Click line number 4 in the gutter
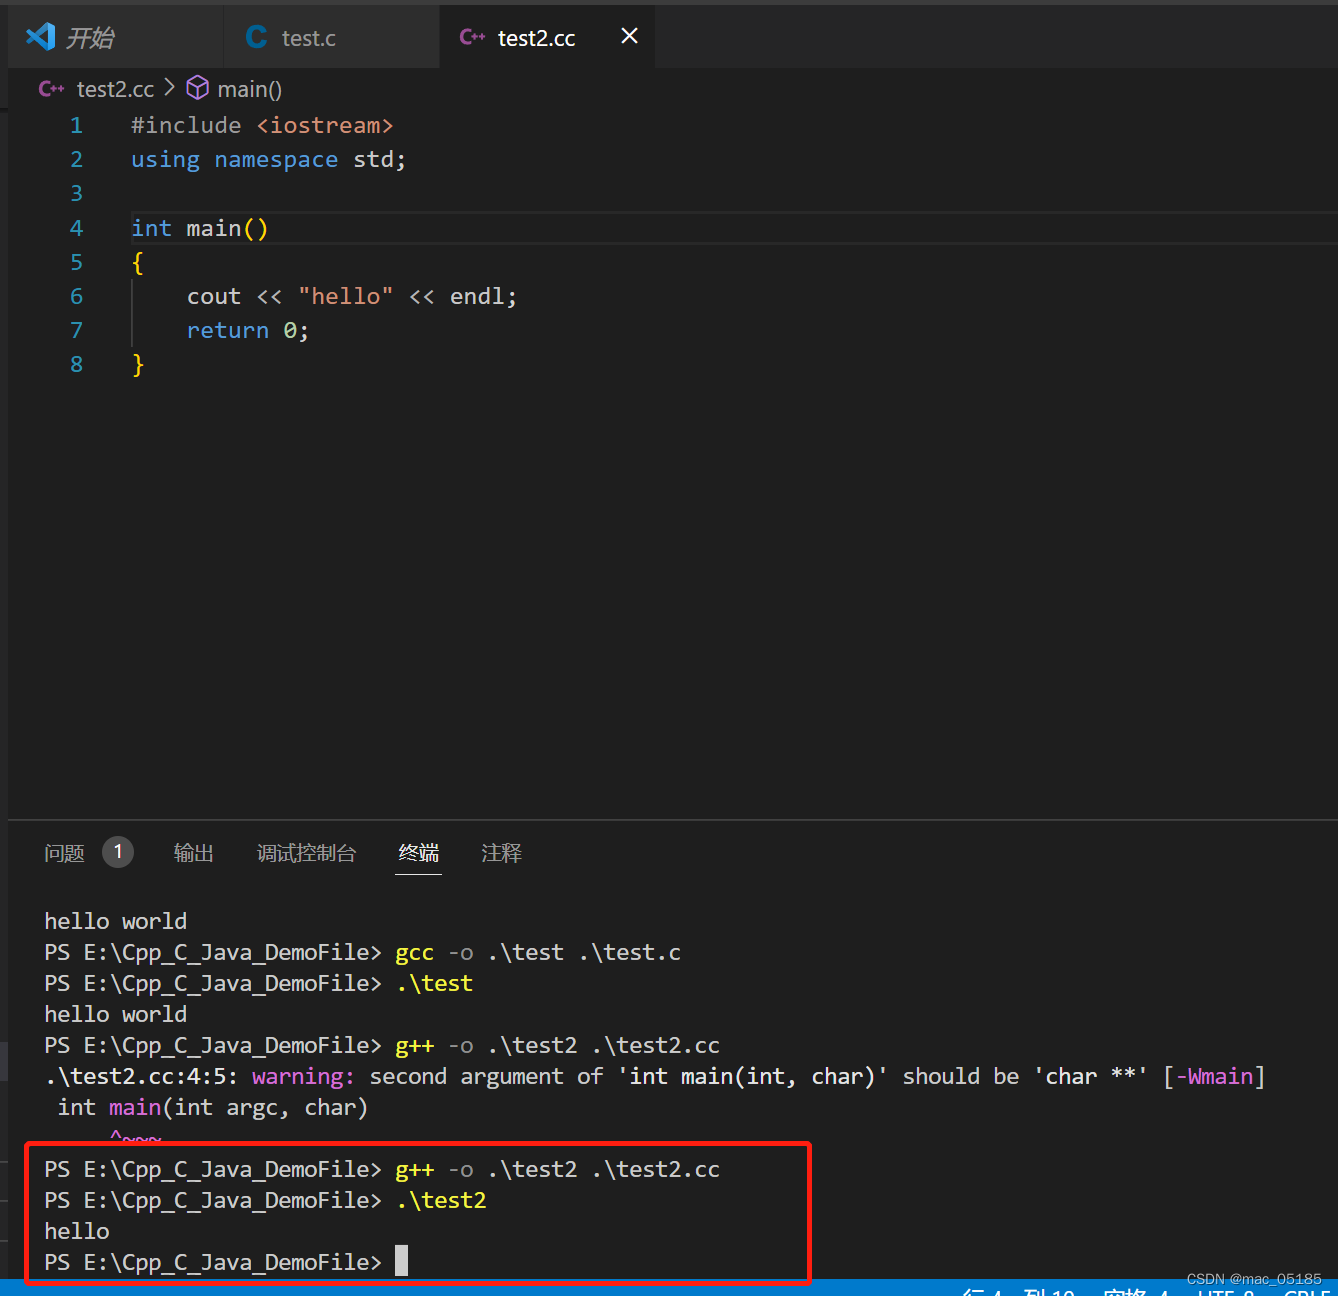This screenshot has width=1338, height=1296. (x=76, y=229)
